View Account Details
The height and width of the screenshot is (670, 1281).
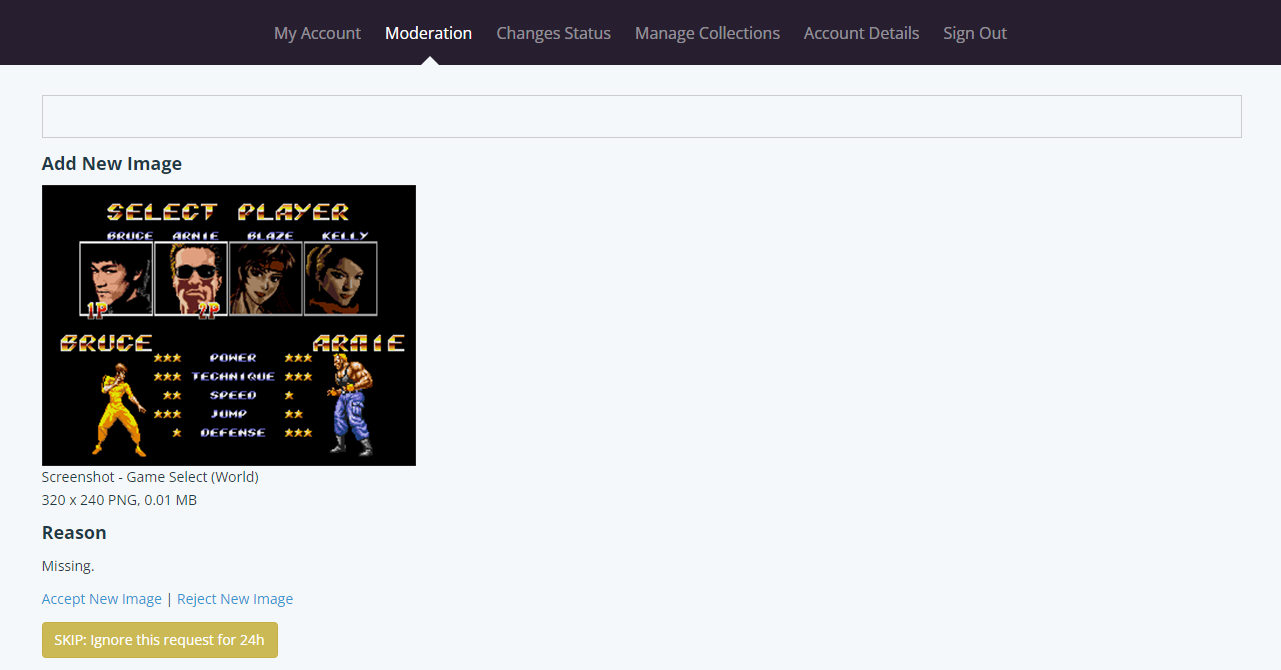(861, 33)
